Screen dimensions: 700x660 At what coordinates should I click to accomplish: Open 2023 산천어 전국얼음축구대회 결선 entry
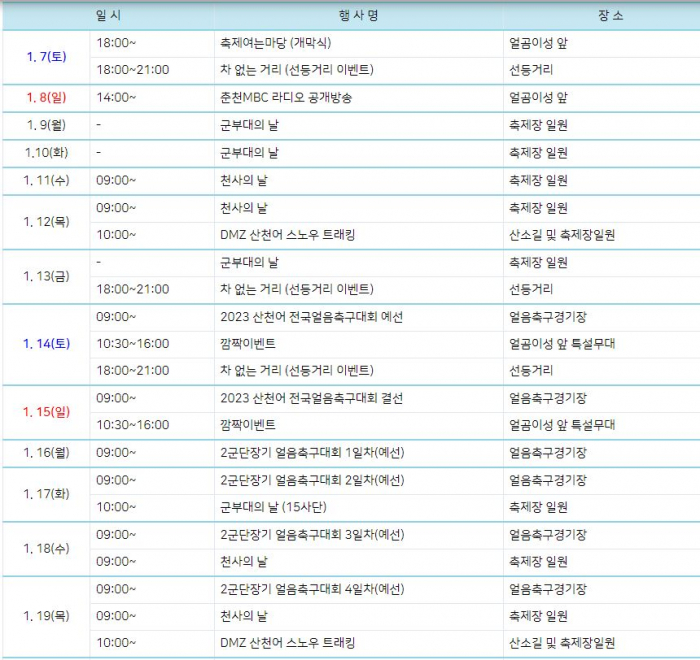pos(311,398)
